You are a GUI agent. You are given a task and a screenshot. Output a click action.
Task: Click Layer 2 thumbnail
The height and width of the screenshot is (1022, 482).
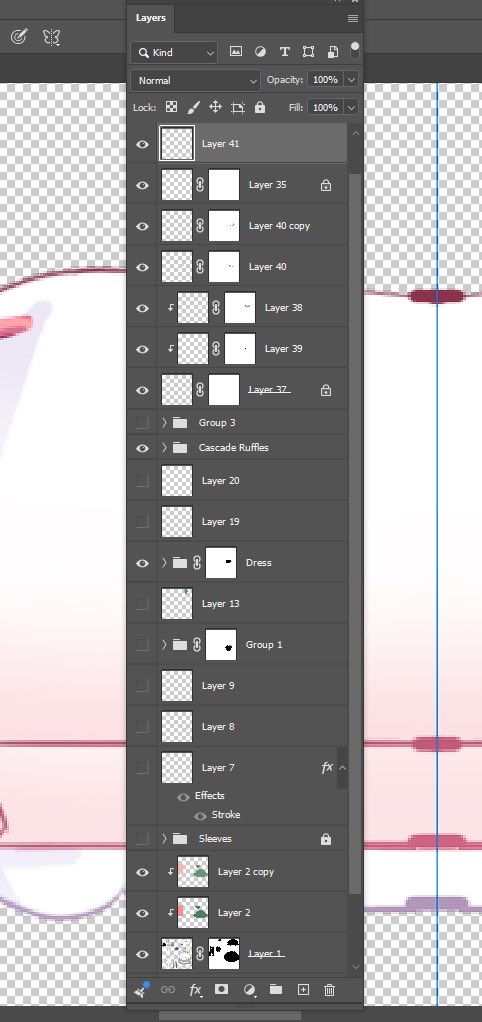[x=193, y=913]
